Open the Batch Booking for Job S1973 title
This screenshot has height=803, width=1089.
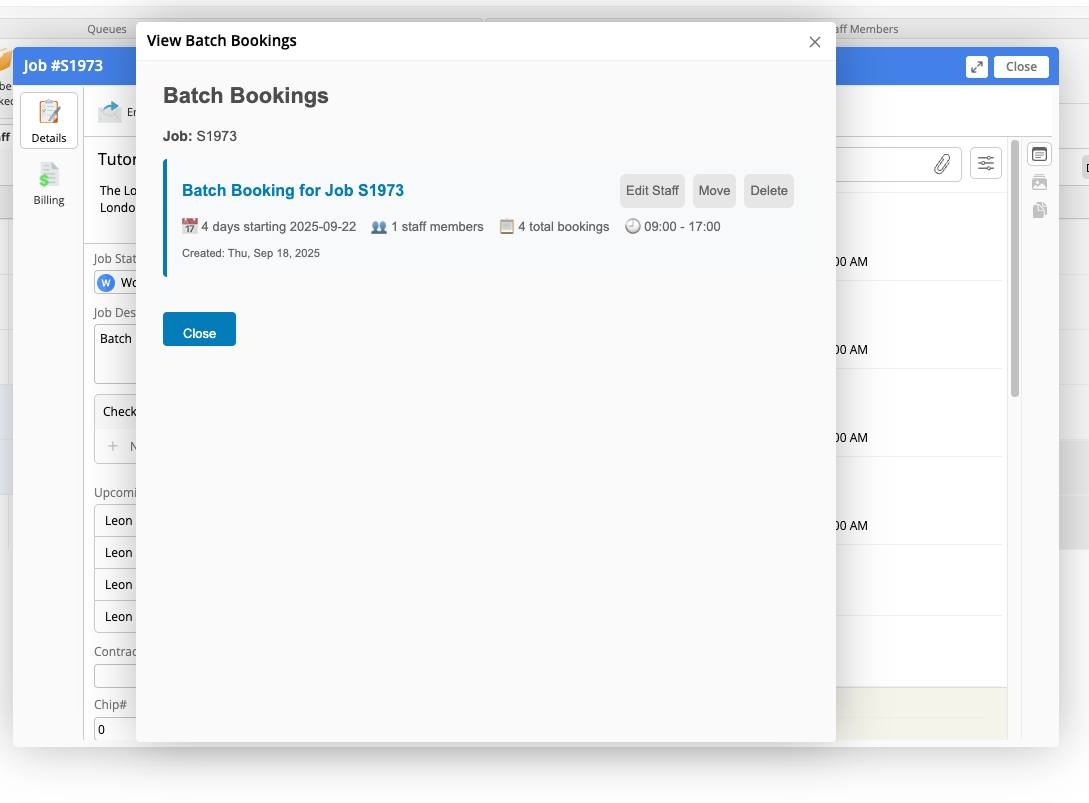pos(293,191)
